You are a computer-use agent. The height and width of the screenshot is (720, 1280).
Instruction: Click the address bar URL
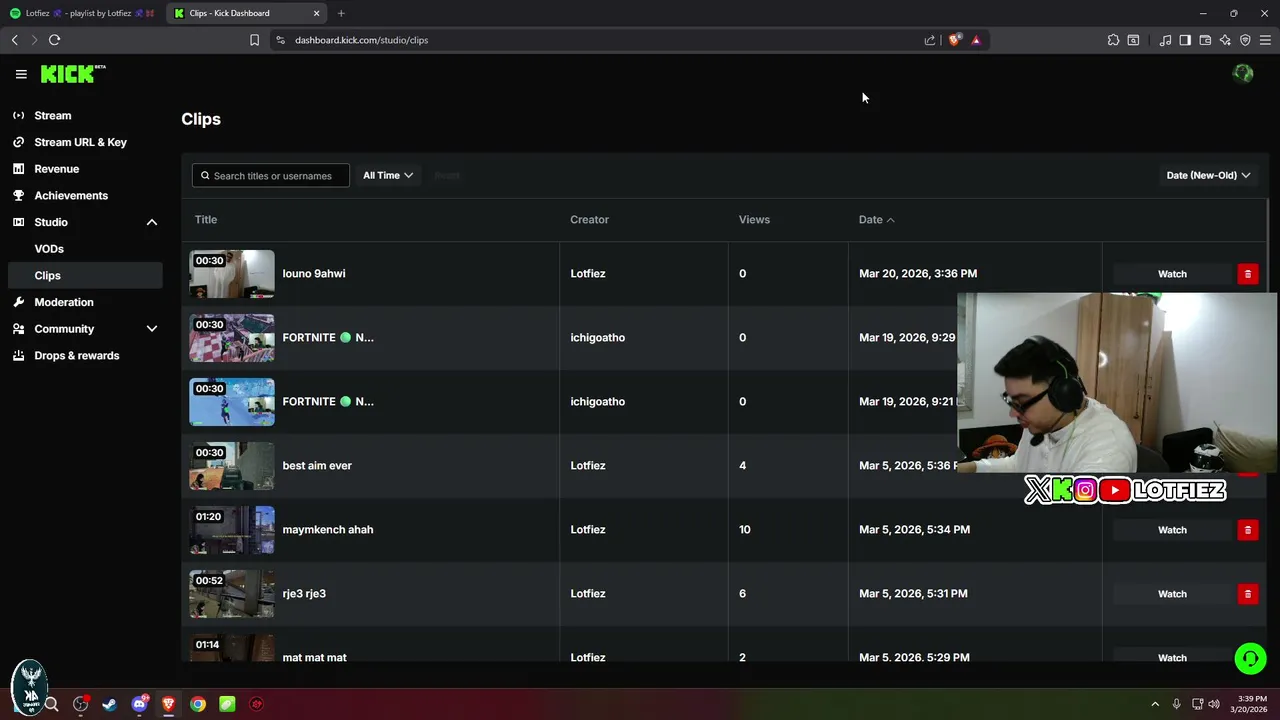(x=361, y=40)
